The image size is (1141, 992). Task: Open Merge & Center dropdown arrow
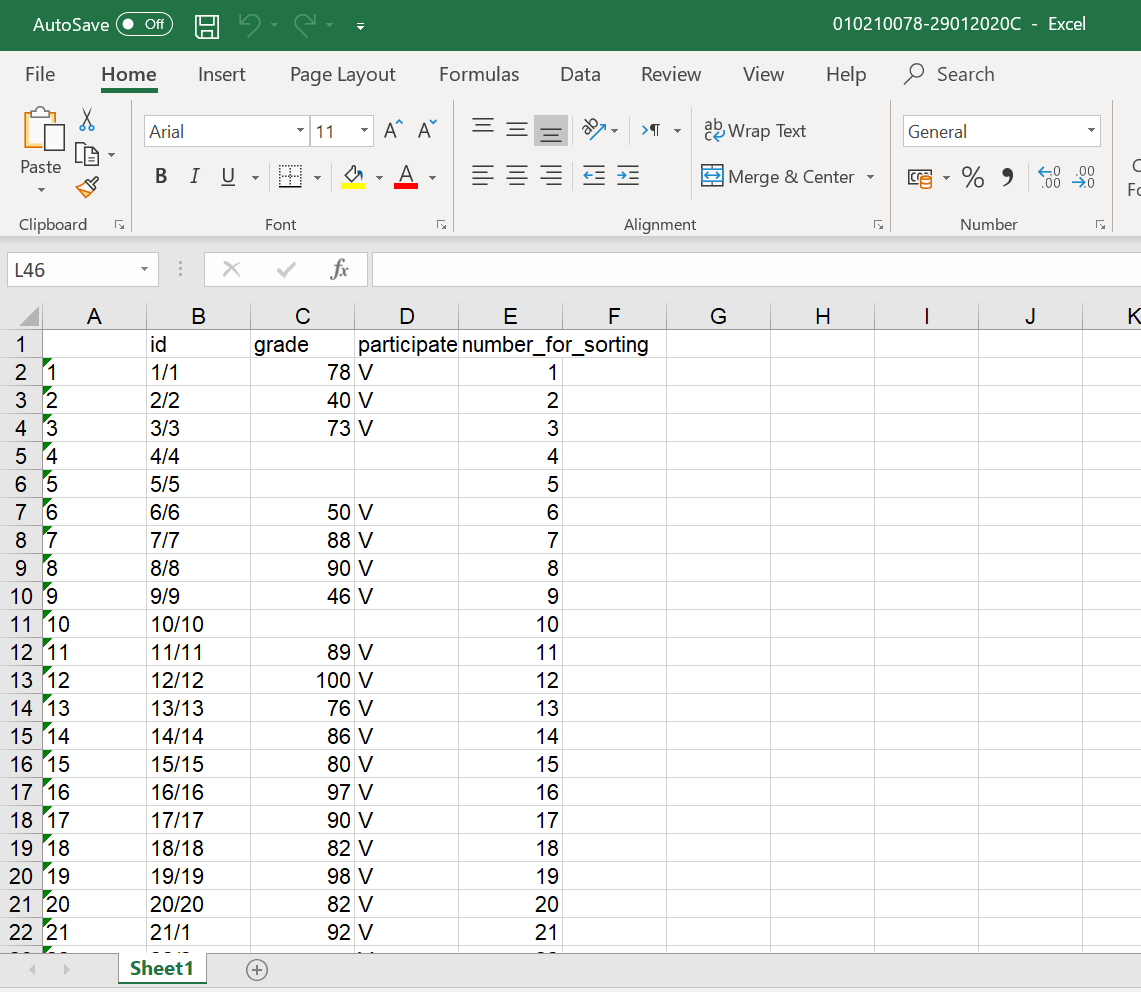pos(870,177)
